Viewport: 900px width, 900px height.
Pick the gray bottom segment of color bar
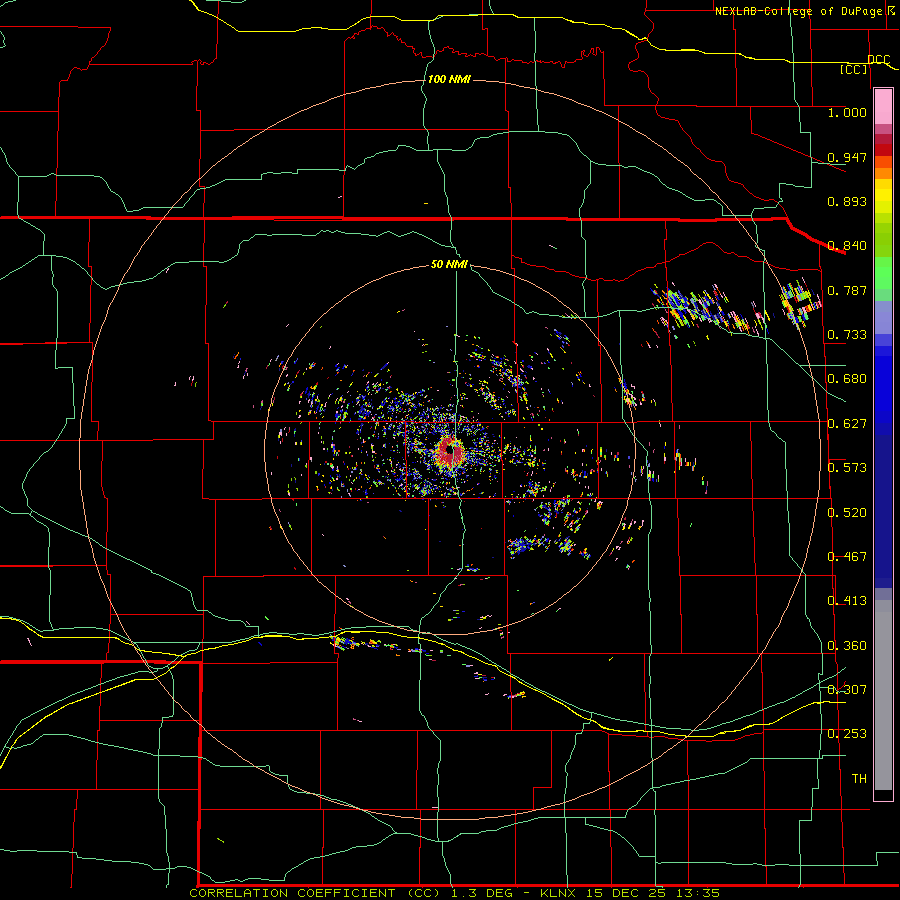coord(883,695)
